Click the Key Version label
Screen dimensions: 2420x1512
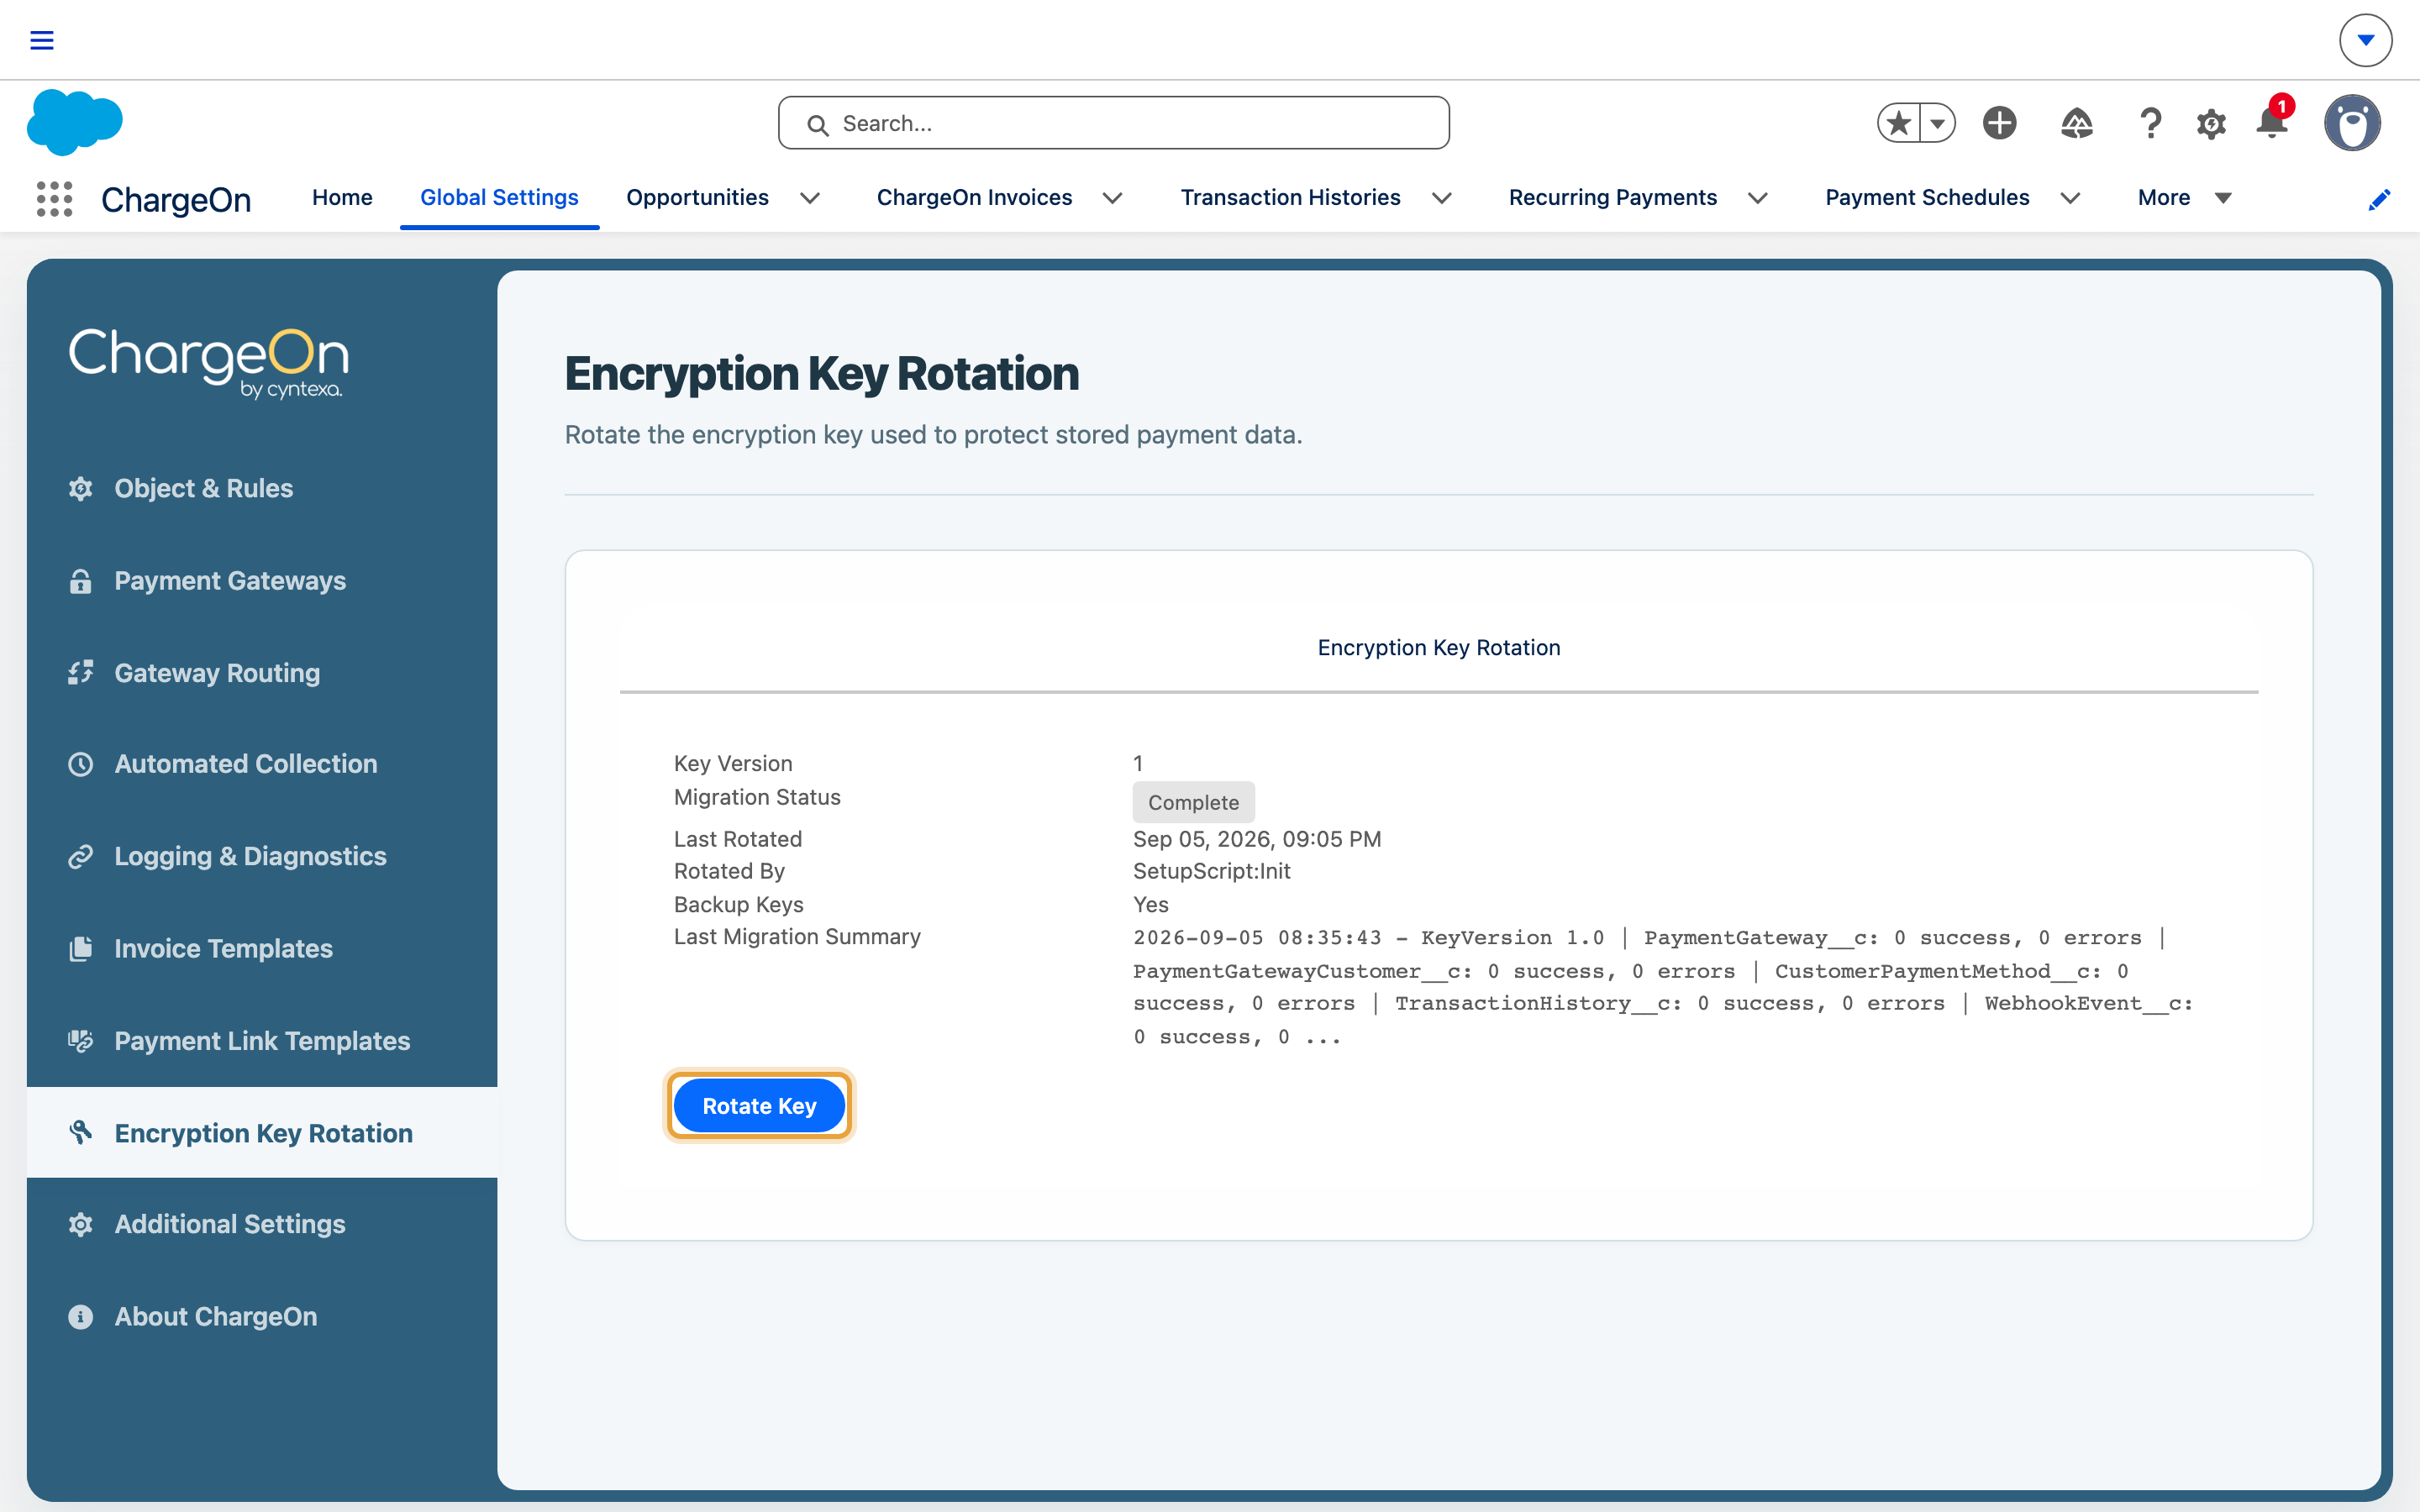[x=733, y=763]
